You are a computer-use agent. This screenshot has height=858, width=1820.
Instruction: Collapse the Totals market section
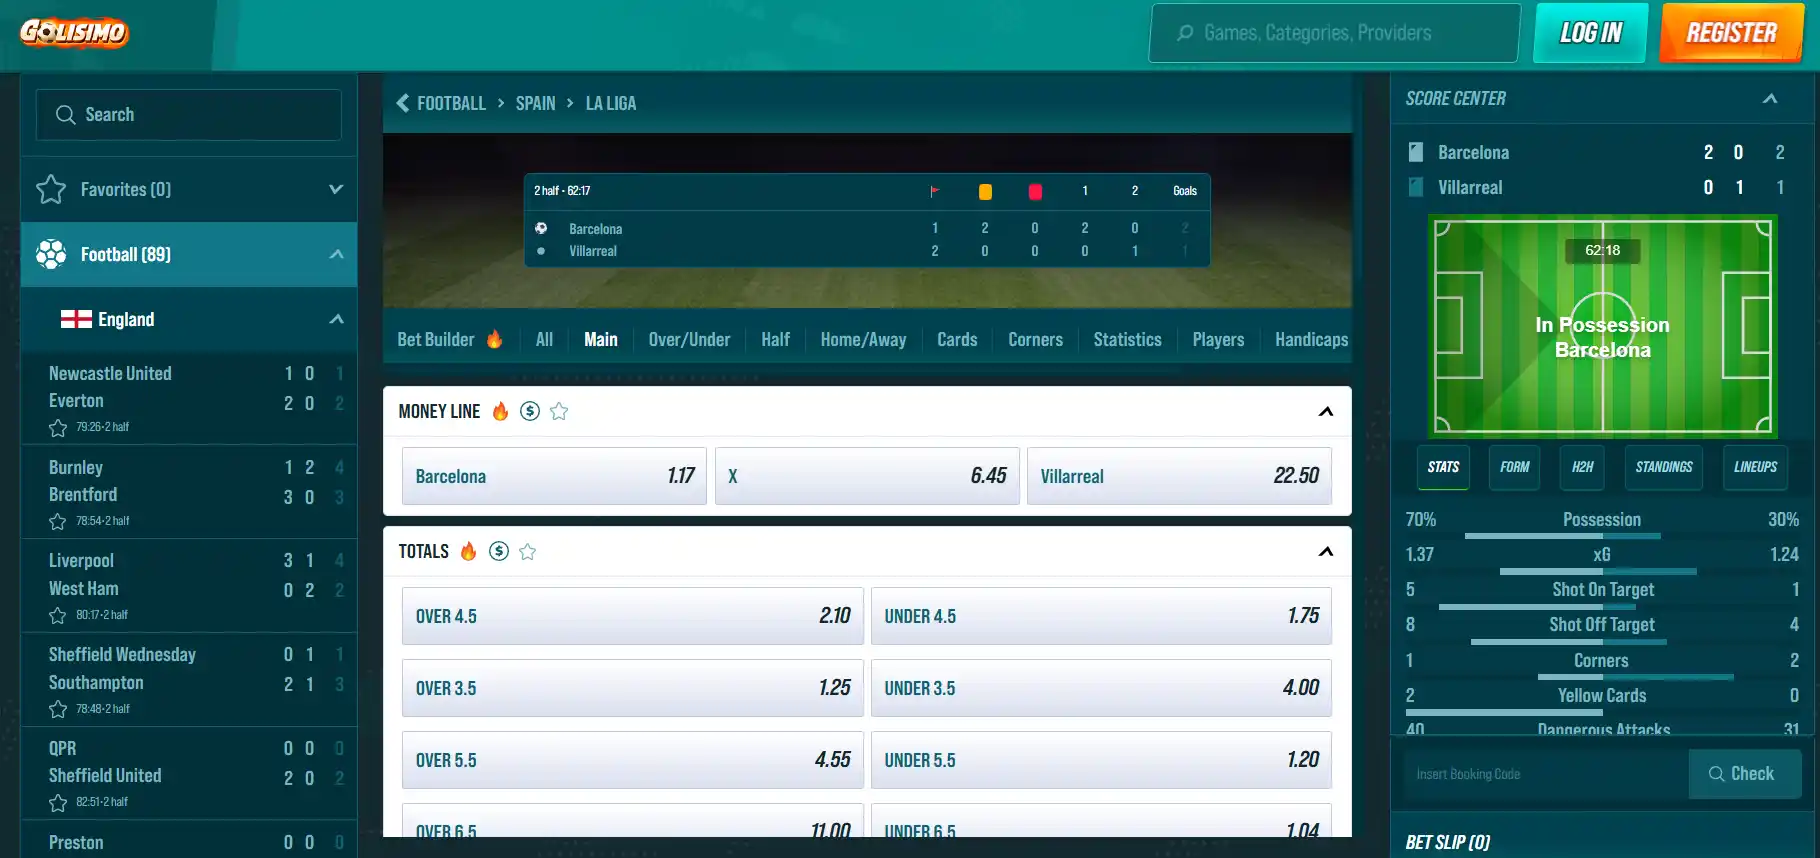tap(1326, 551)
